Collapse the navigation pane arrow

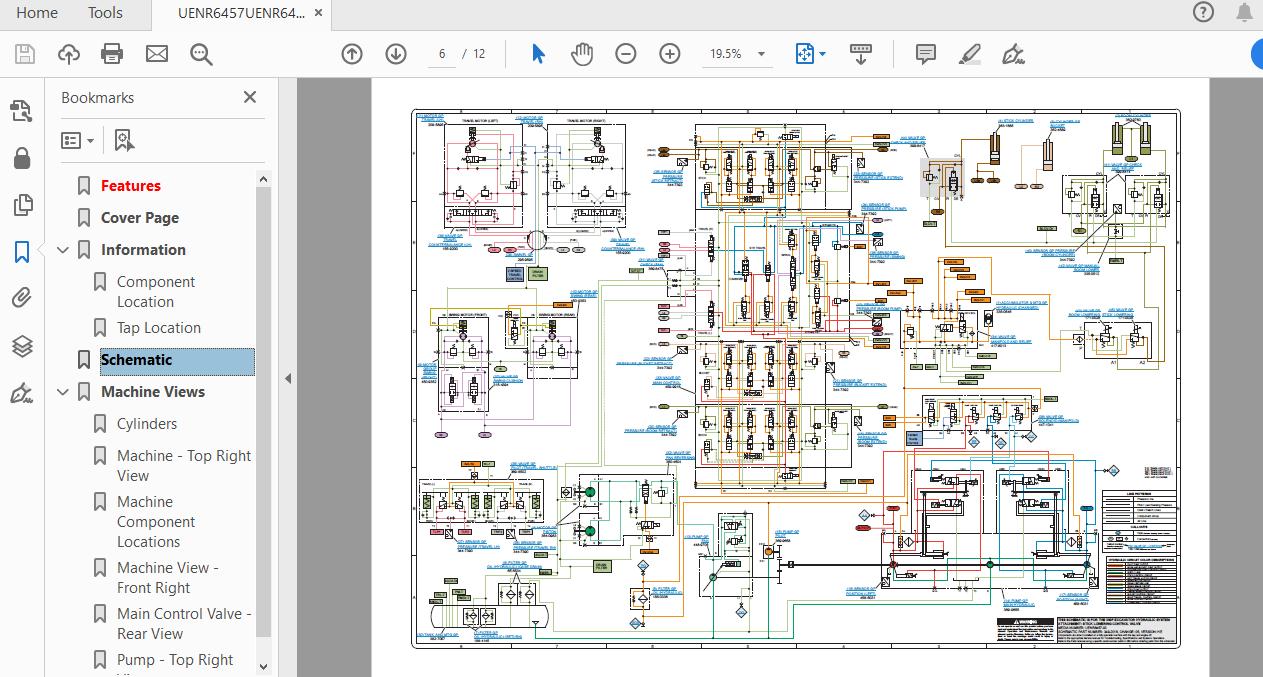coord(288,378)
